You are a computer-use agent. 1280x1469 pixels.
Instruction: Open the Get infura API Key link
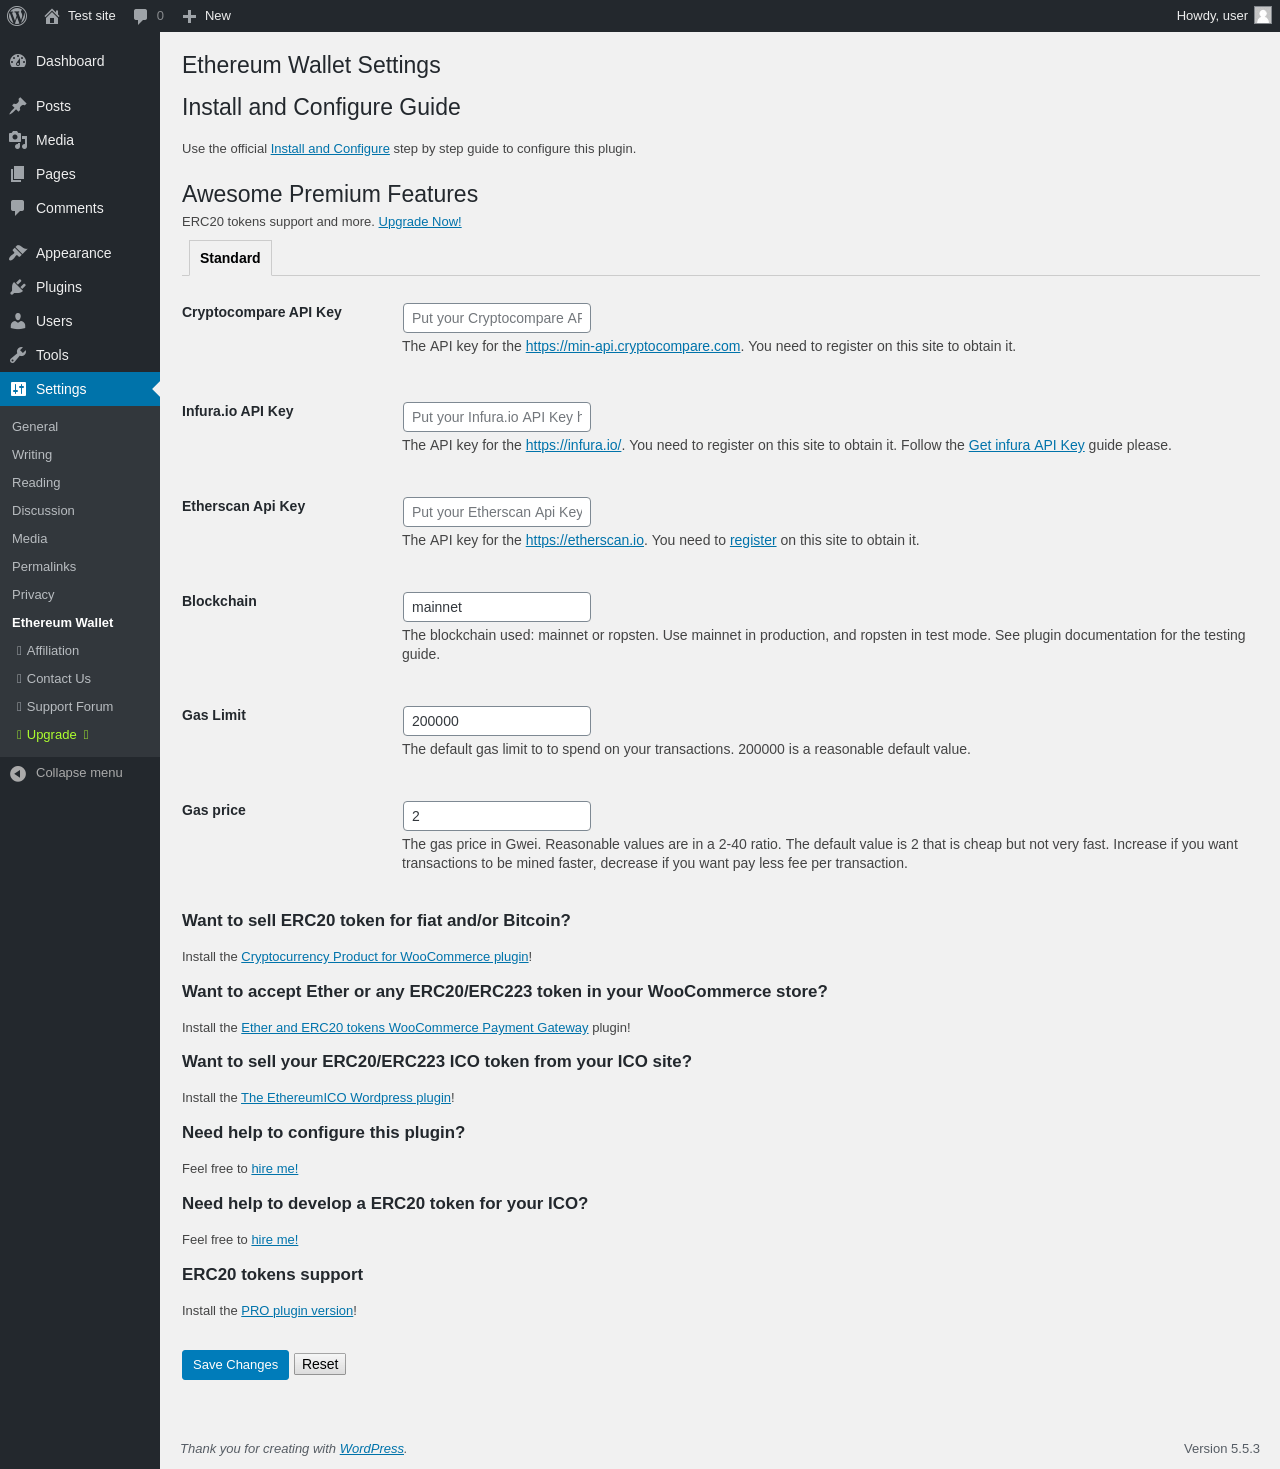click(x=1026, y=445)
